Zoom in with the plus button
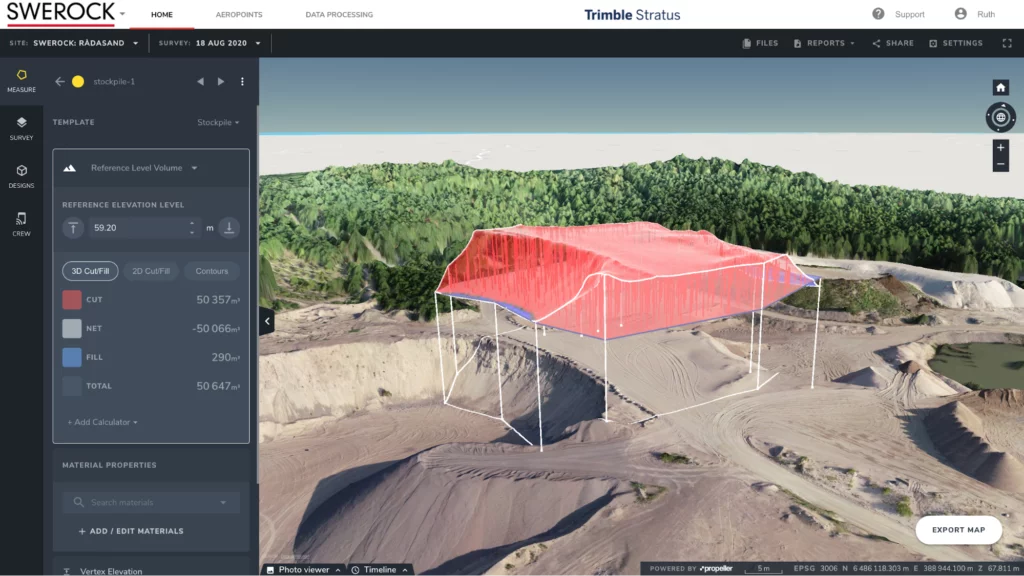Screen dimensions: 1024x576 [1000, 148]
